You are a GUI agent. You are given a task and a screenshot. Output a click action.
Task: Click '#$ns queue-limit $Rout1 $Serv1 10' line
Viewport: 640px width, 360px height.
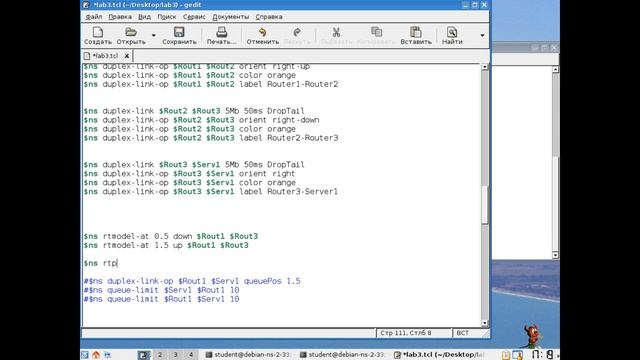[161, 299]
